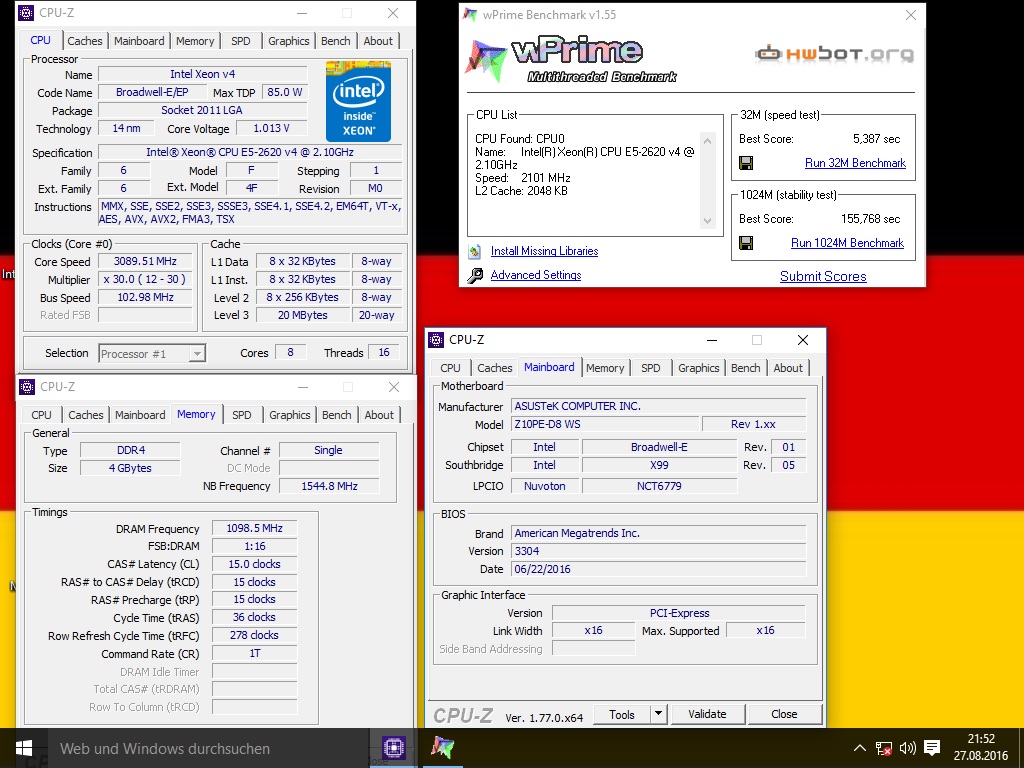Screen dimensions: 1024x768
Task: Click the Multiplier value x 30.0
Action: point(146,279)
